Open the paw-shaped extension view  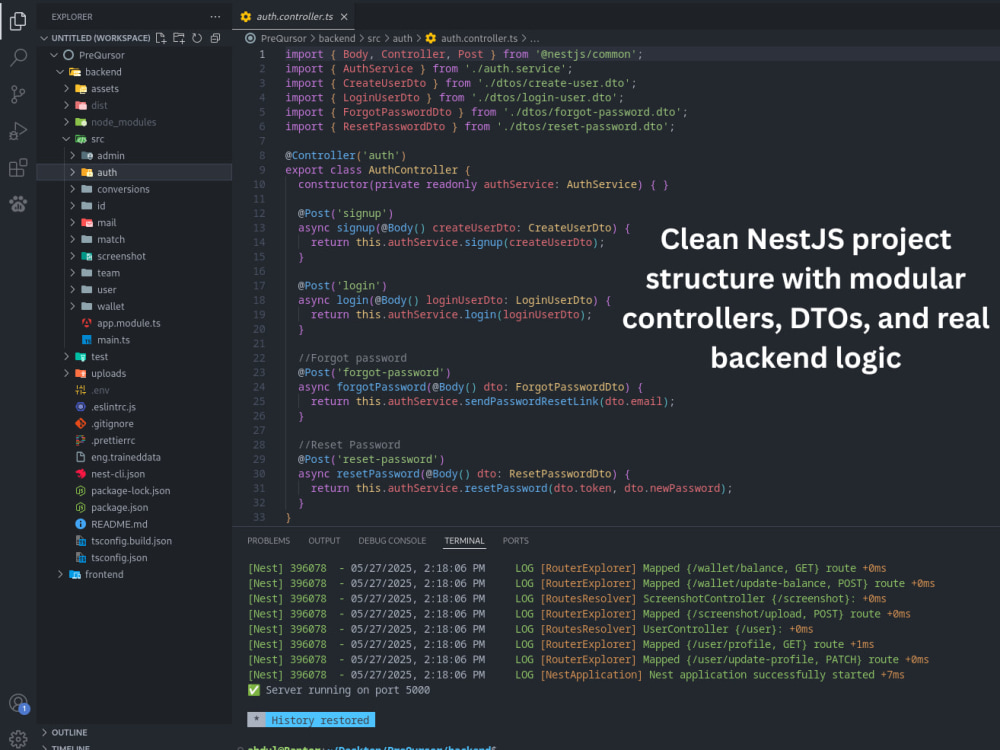point(18,204)
